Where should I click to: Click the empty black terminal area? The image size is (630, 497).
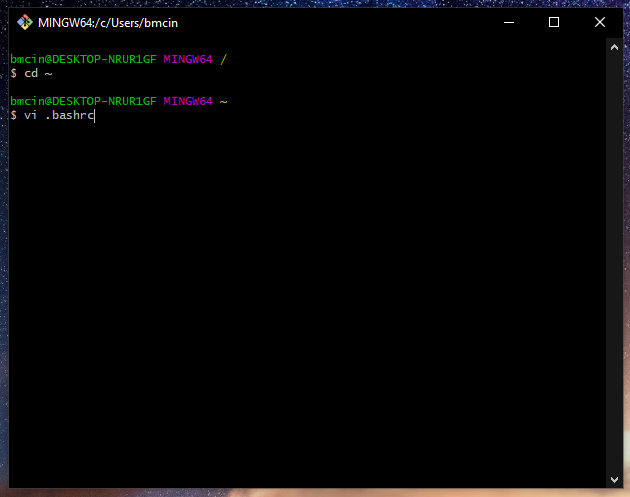coord(300,300)
